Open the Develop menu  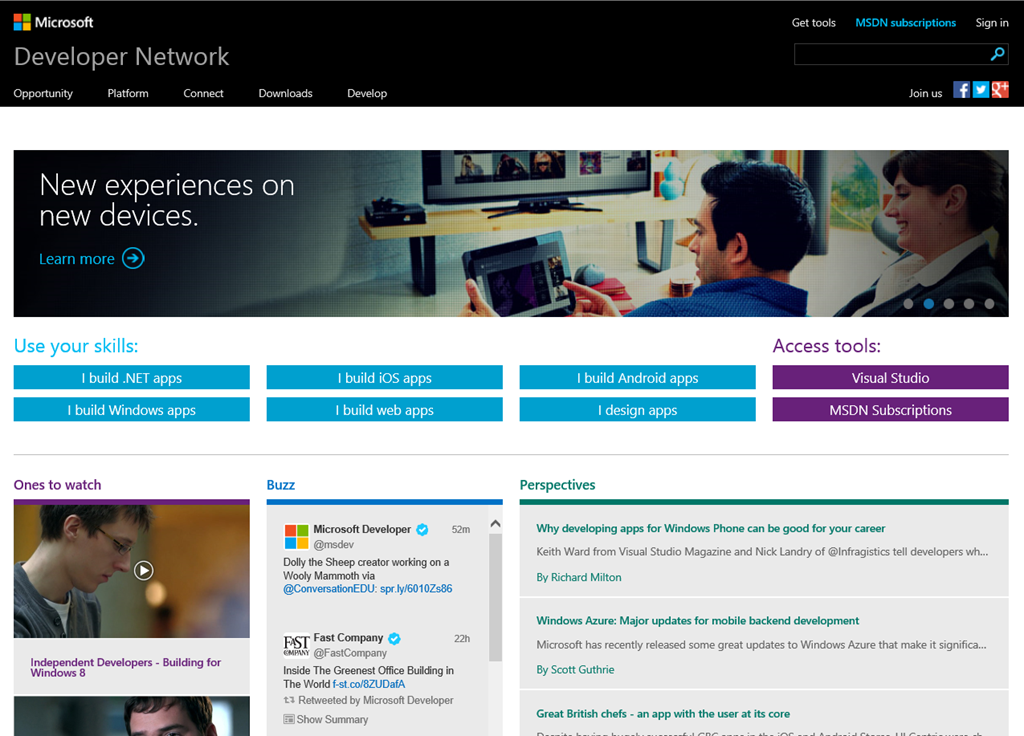(x=367, y=93)
